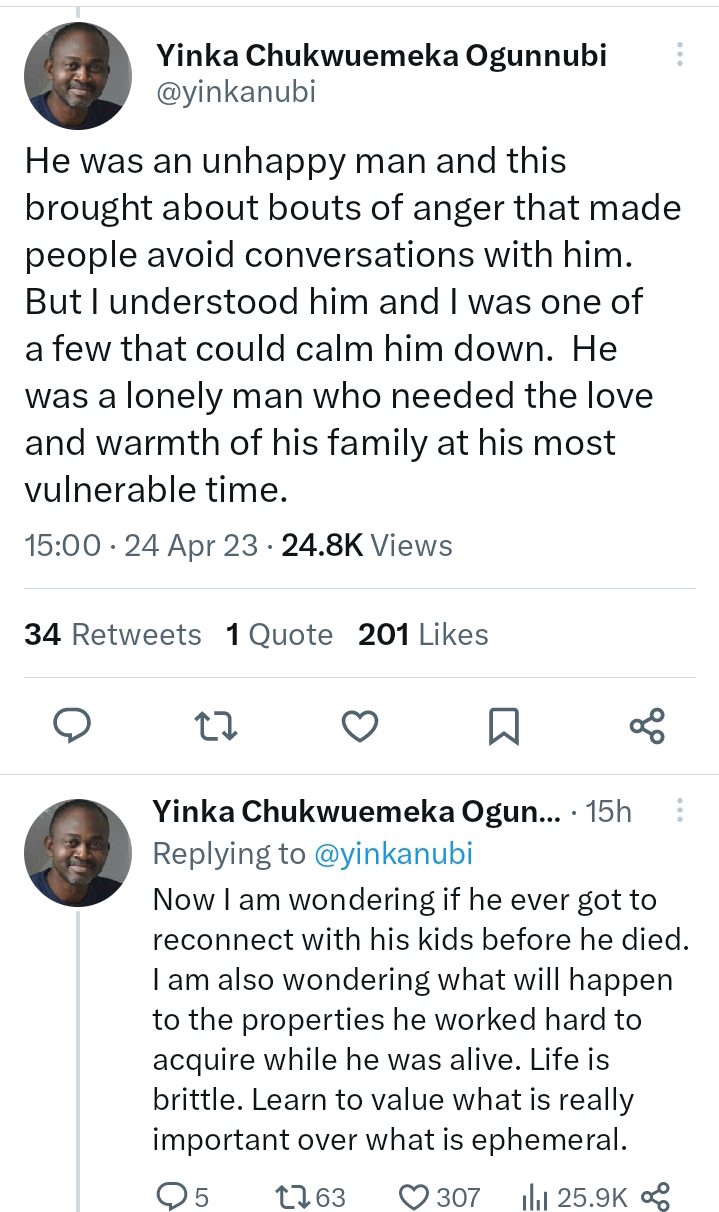Open Yinka Chukwuemeka Ogunnubi's name in main tweet
Image resolution: width=719 pixels, height=1212 pixels.
click(381, 56)
